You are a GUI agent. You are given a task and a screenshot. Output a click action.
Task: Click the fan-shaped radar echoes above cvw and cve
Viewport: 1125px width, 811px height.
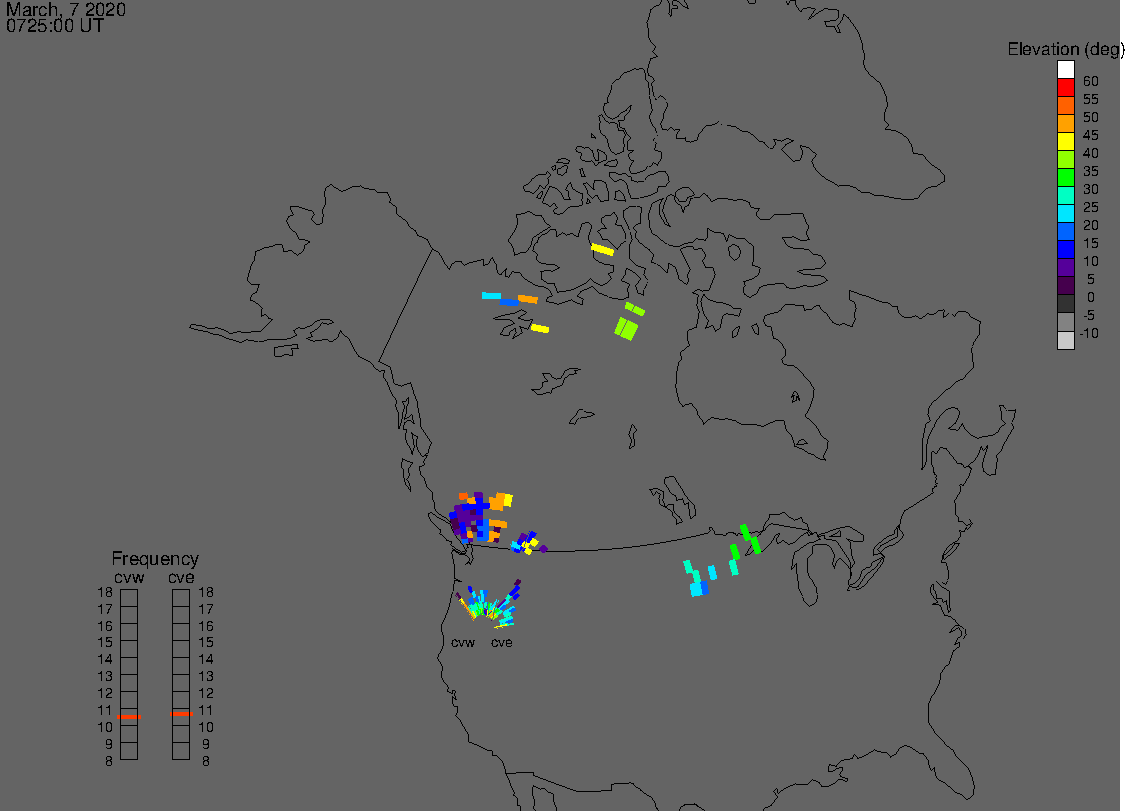pyautogui.click(x=489, y=604)
